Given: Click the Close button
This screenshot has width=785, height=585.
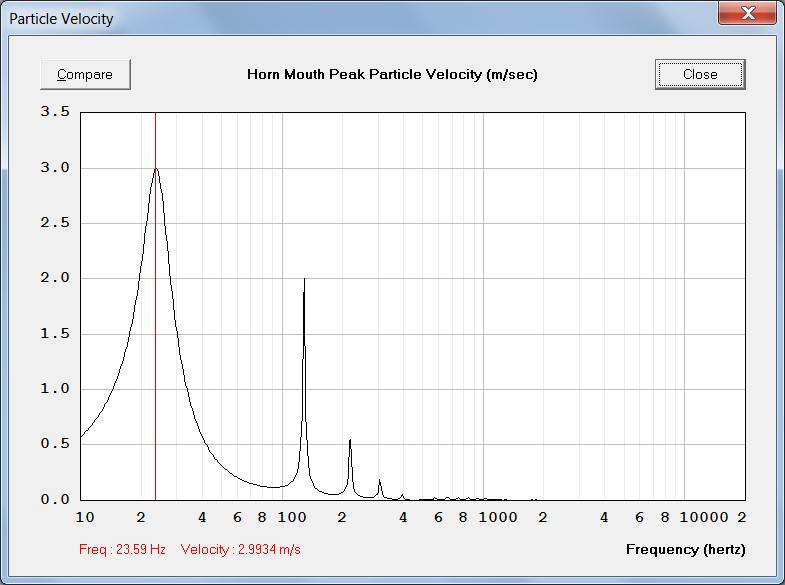Looking at the screenshot, I should [x=700, y=75].
